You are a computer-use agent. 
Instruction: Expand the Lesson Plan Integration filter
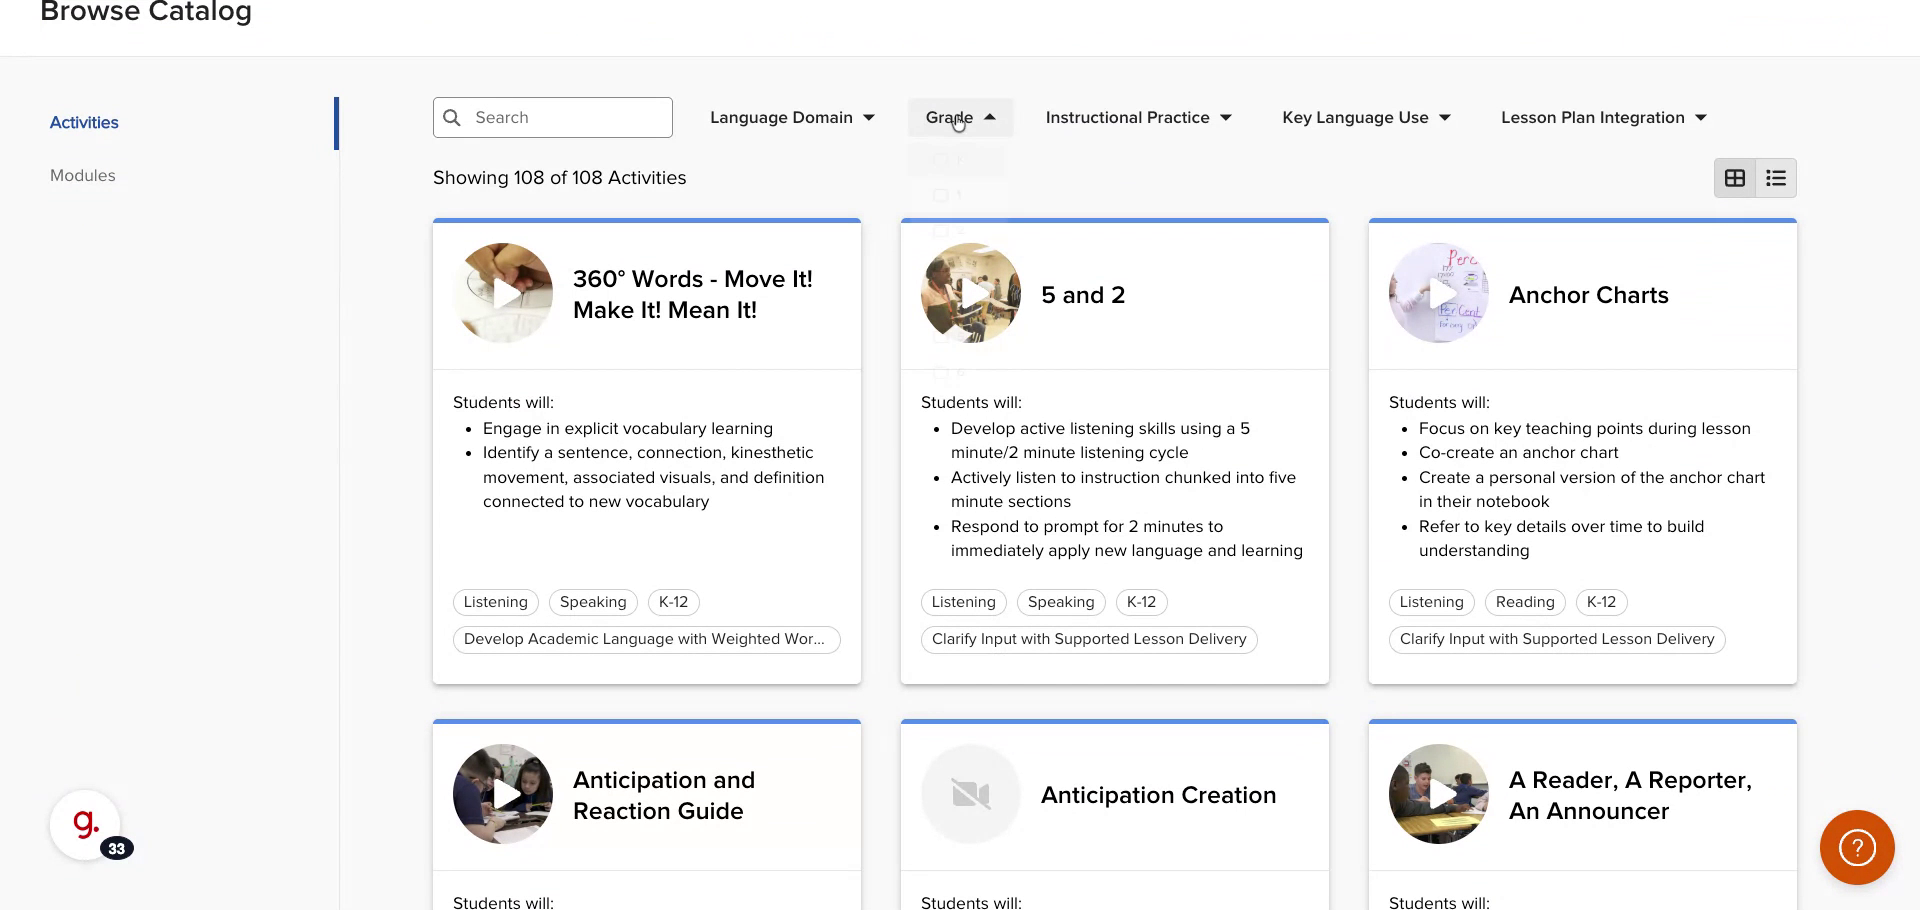(x=1603, y=118)
